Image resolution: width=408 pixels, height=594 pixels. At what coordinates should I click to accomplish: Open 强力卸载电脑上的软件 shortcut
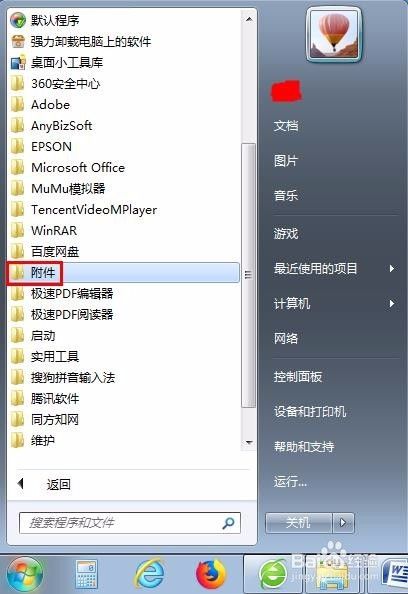(x=18, y=41)
